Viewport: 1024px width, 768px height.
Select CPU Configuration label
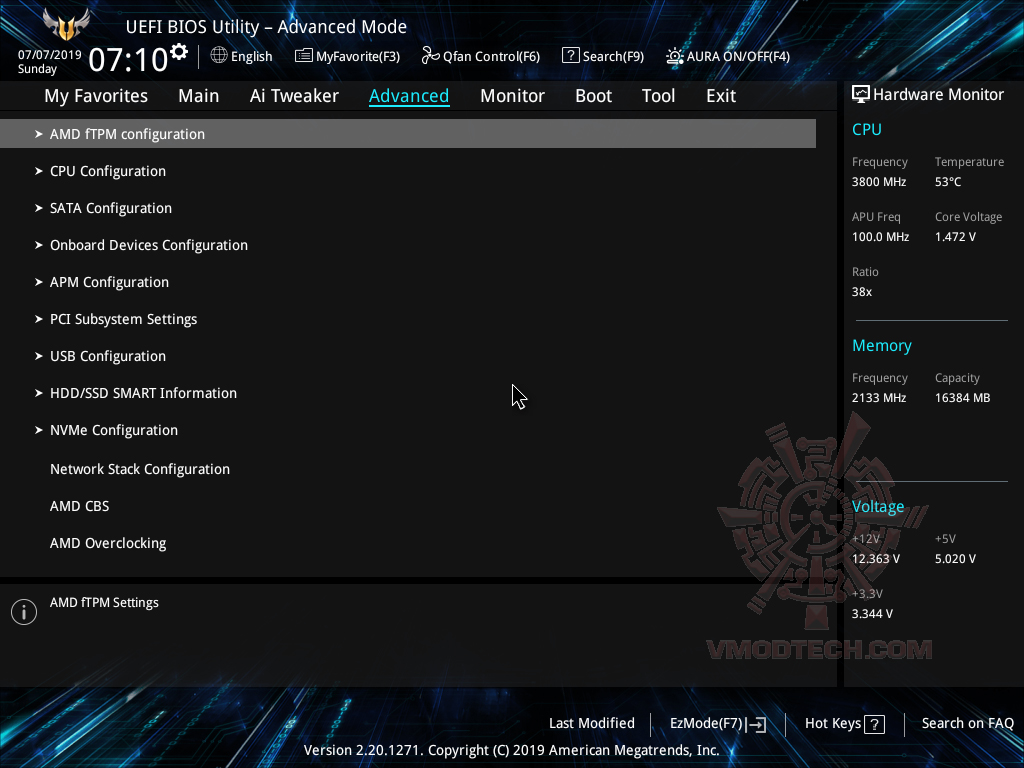[108, 171]
